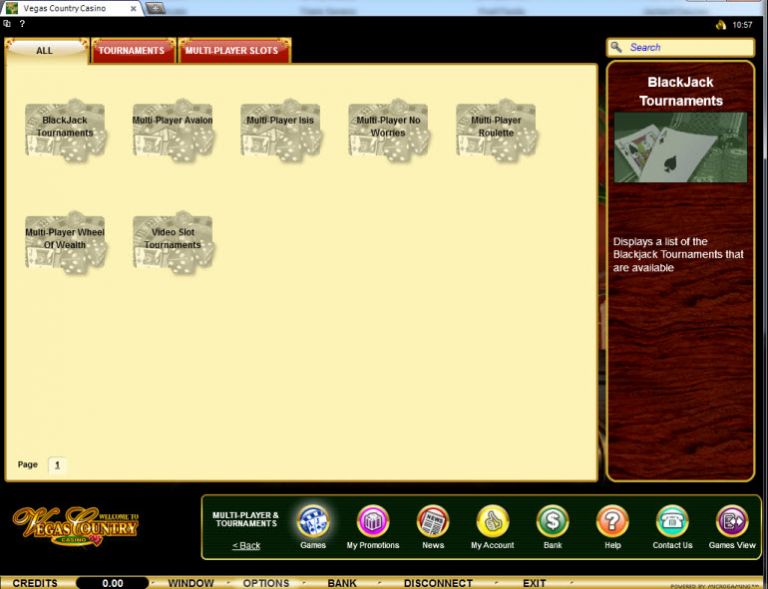Click the Vegas Country Casino logo
768x589 pixels.
pyautogui.click(x=76, y=527)
